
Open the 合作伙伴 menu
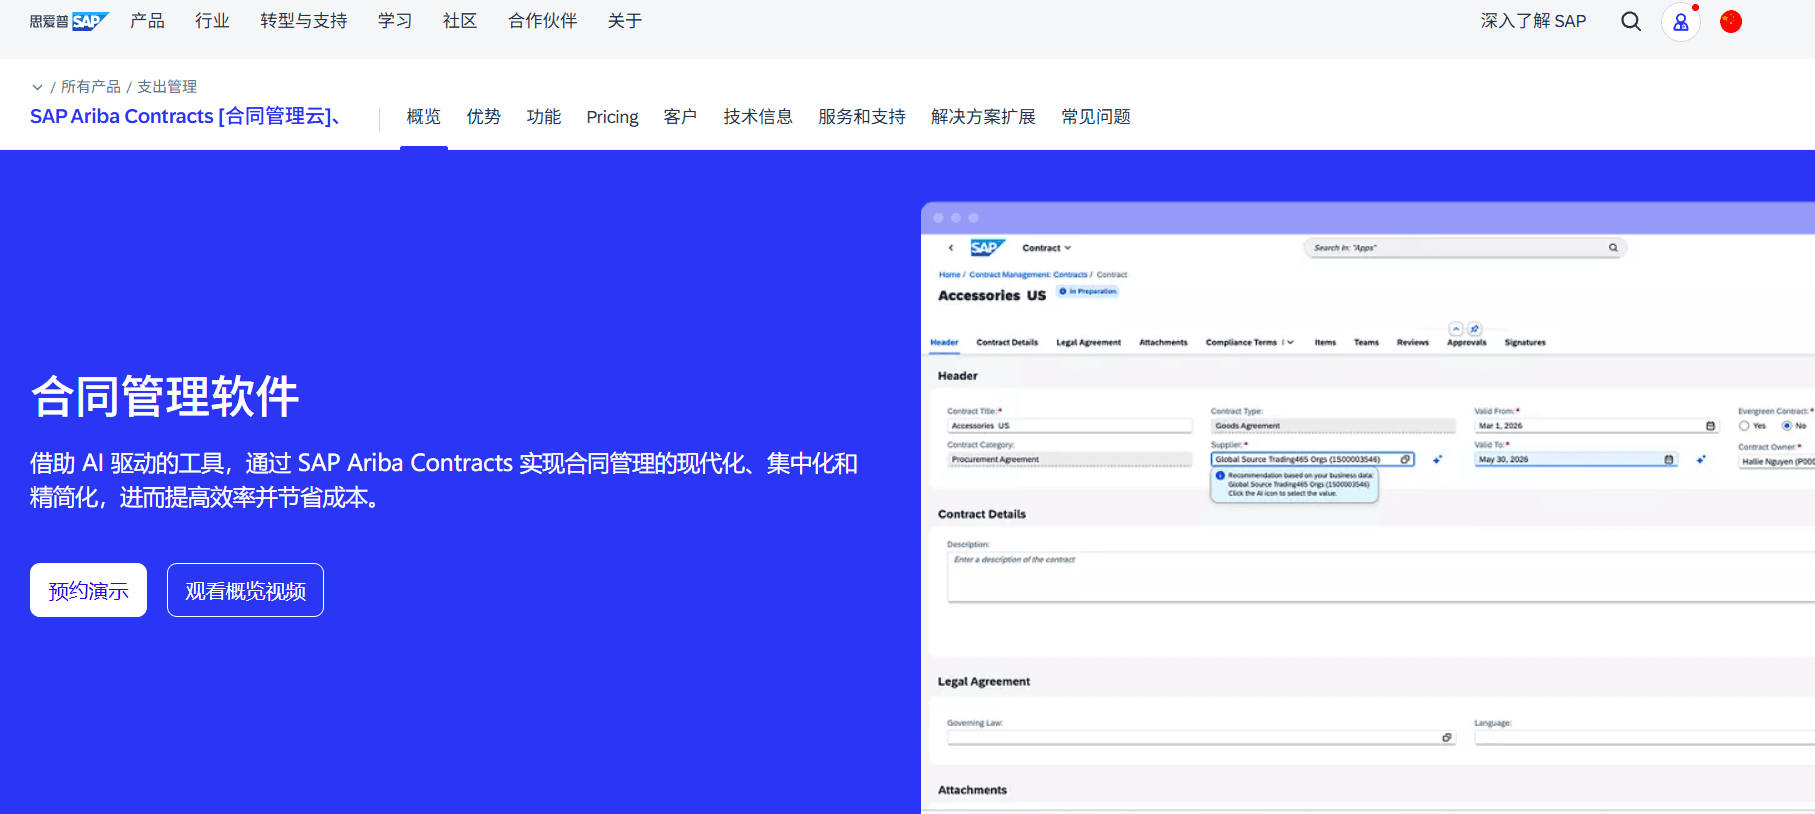[x=542, y=21]
